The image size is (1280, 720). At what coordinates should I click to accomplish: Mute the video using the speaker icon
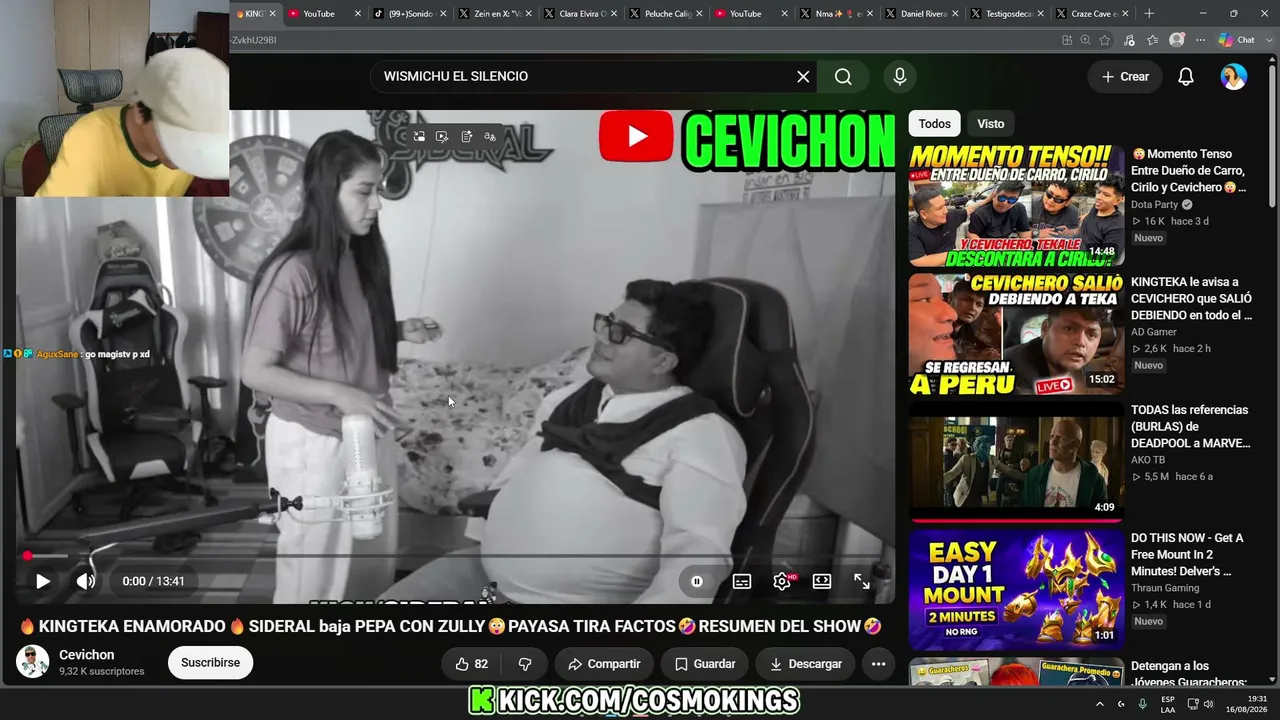86,581
